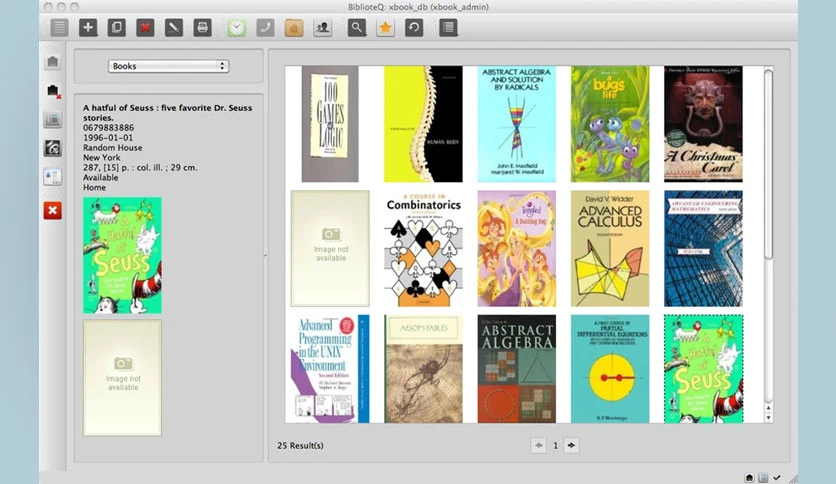The height and width of the screenshot is (484, 836).
Task: Click 'Image not available' back cover in details panel
Action: click(122, 377)
